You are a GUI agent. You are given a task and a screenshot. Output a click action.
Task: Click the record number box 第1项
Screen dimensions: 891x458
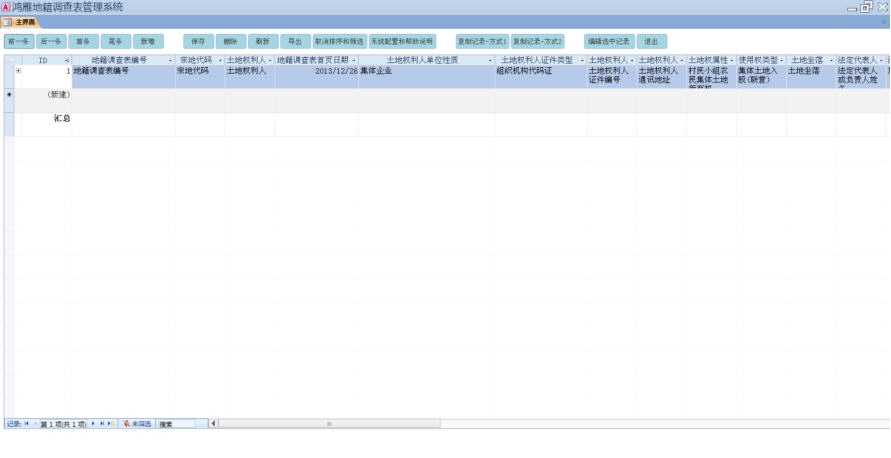click(x=63, y=424)
